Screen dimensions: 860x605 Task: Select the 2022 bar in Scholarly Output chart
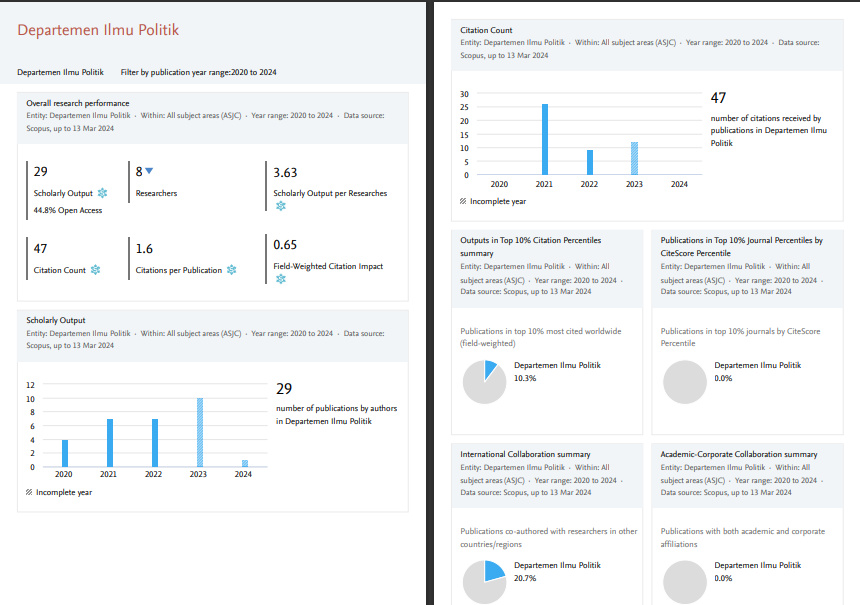click(155, 443)
